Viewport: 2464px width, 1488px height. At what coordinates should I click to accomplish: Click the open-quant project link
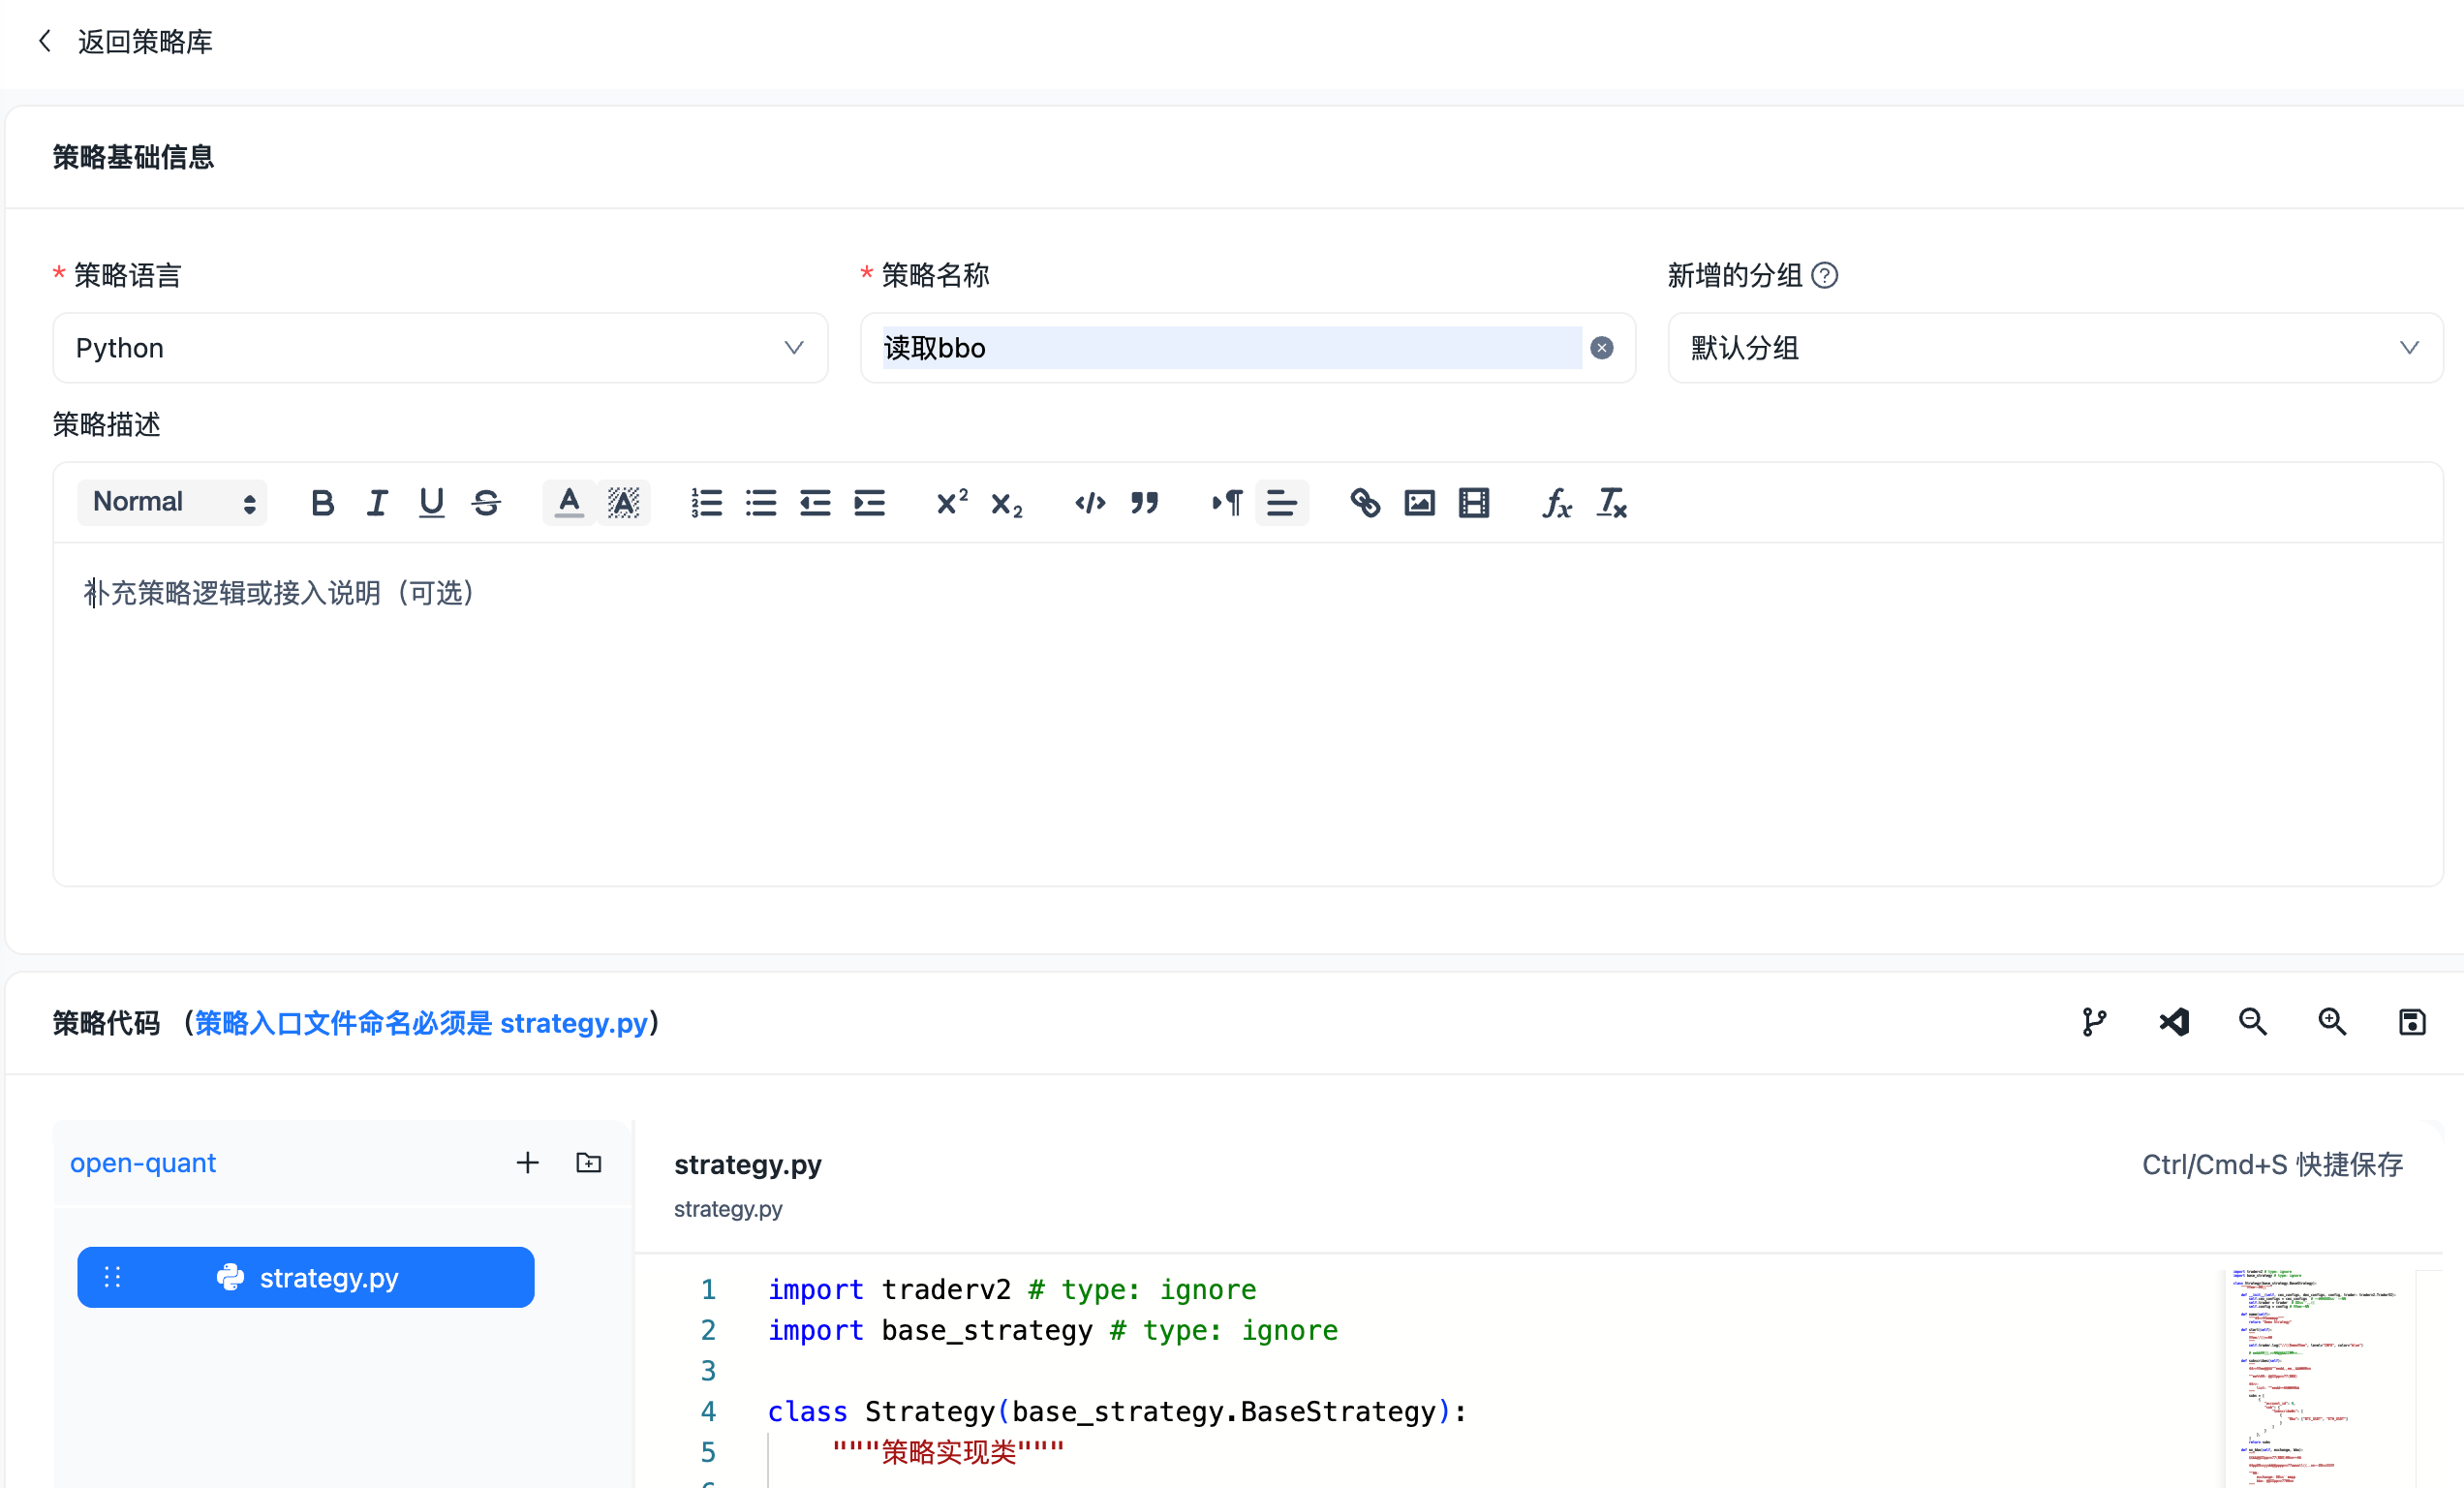(143, 1163)
